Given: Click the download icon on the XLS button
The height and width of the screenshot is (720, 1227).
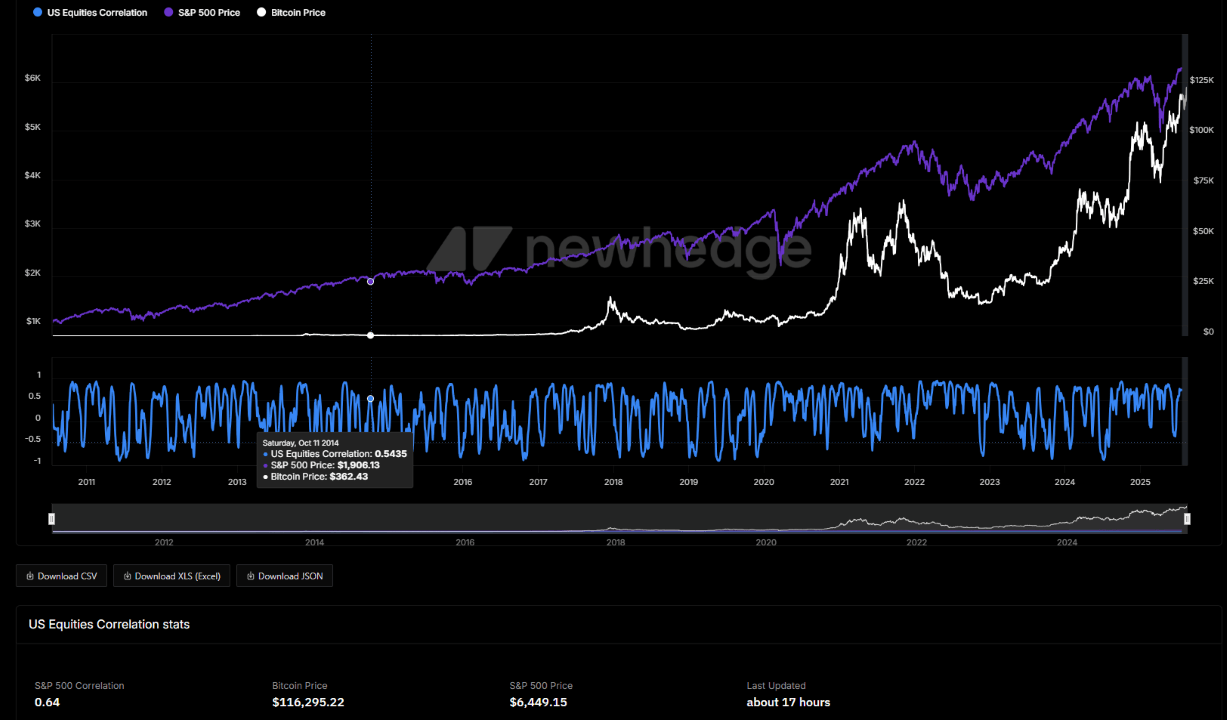Looking at the screenshot, I should point(127,576).
